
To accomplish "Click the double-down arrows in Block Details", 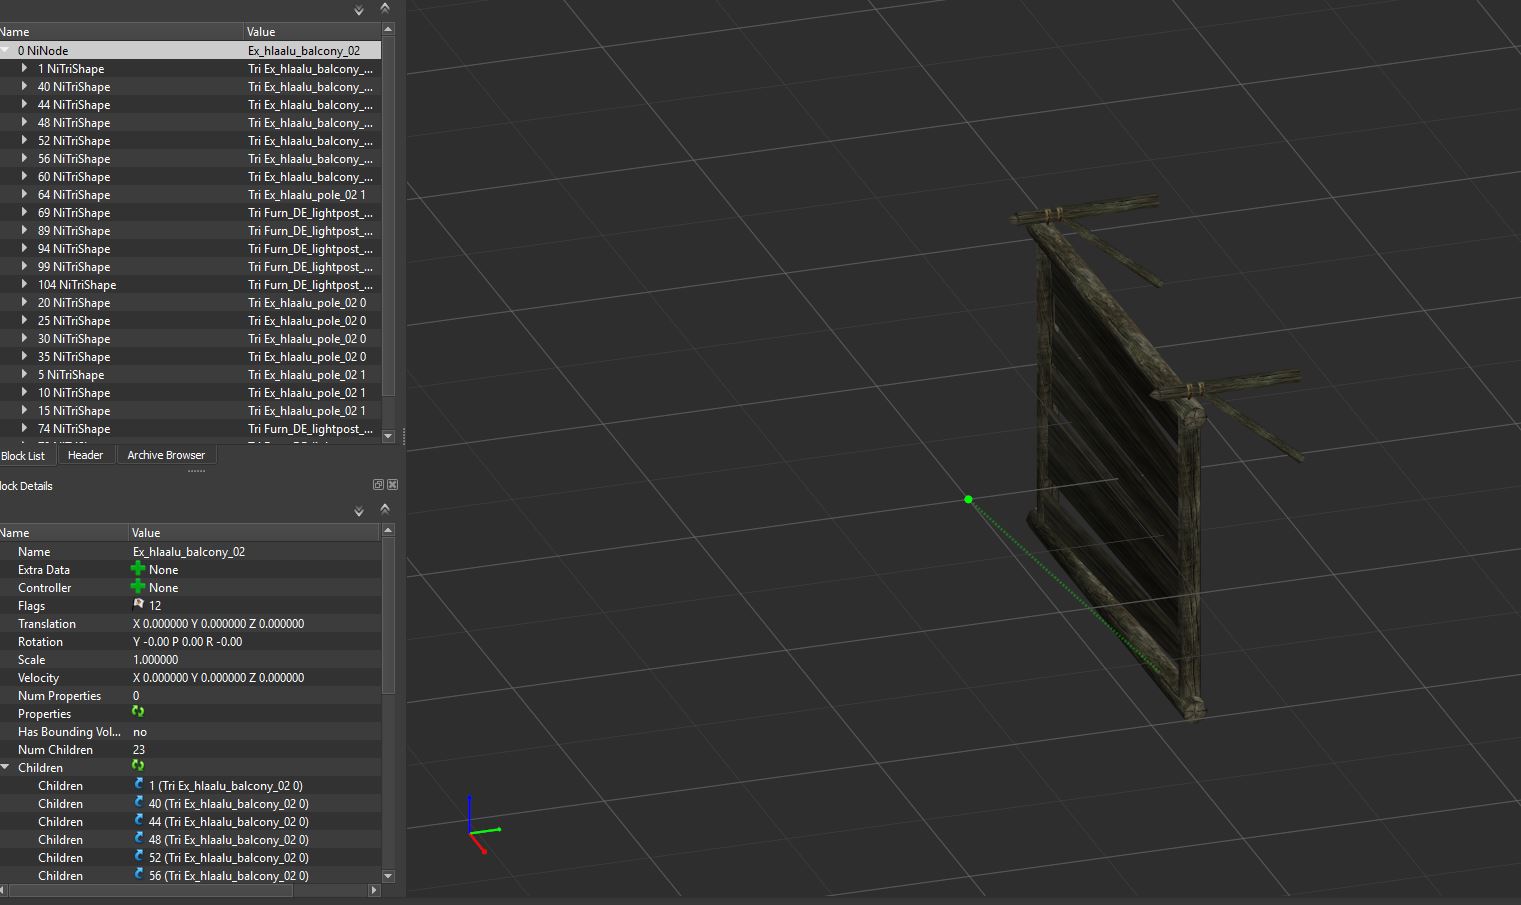I will click(359, 512).
